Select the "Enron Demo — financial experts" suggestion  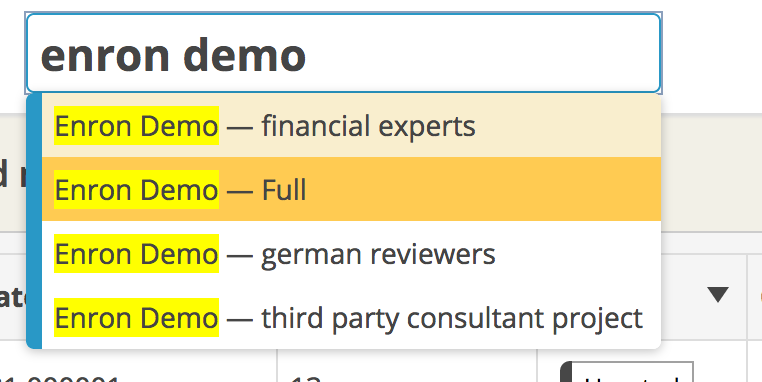(x=351, y=125)
